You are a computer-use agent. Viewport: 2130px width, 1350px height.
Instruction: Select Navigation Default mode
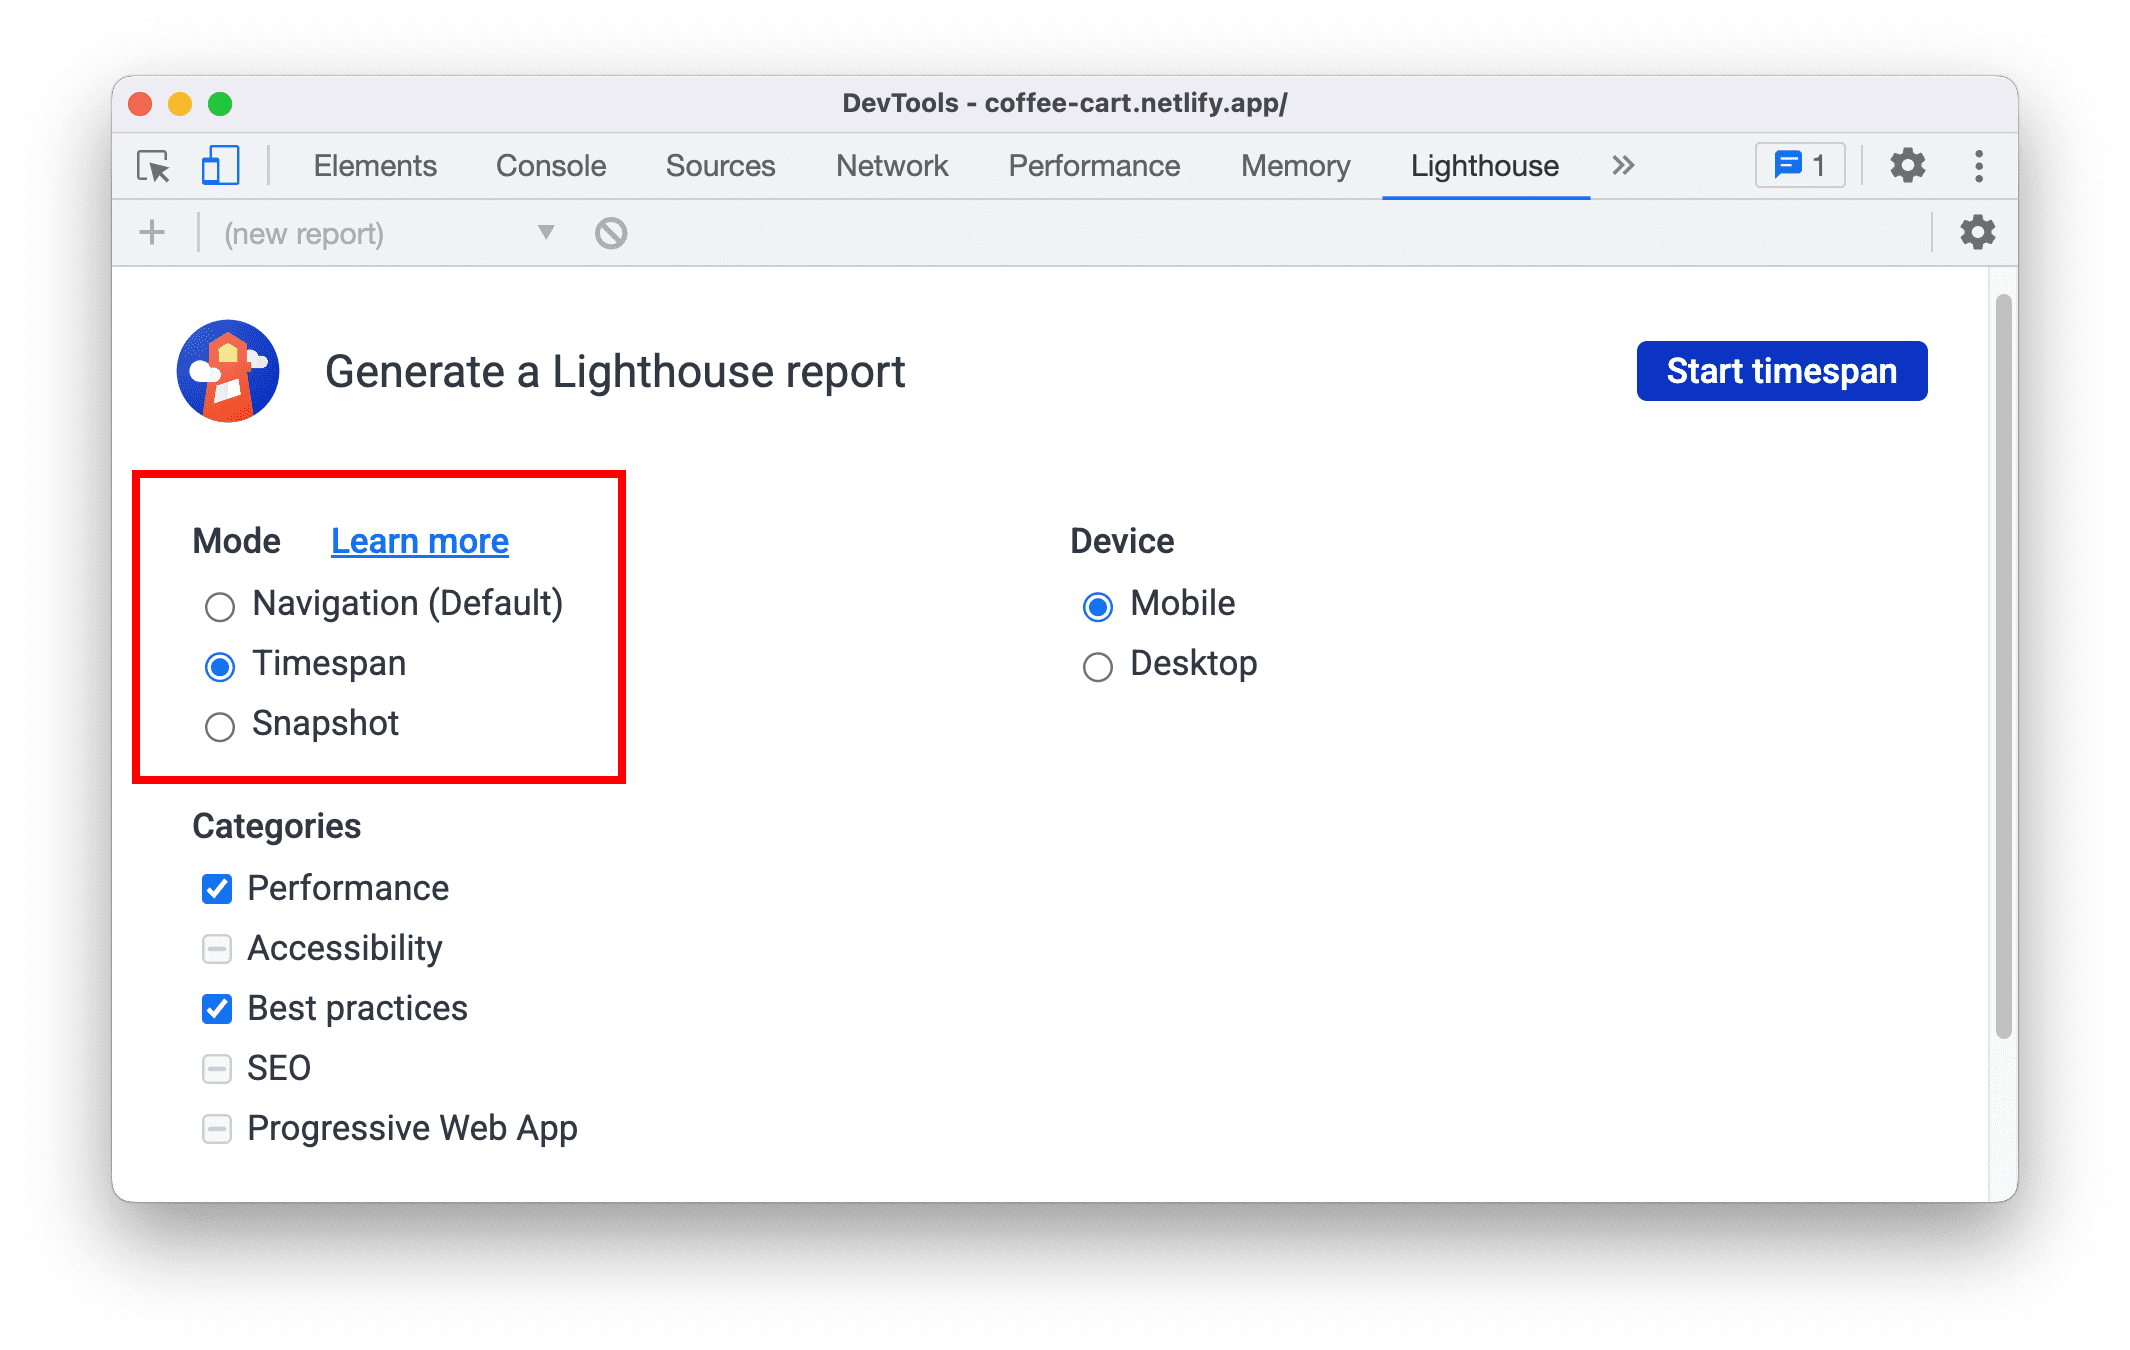tap(217, 605)
